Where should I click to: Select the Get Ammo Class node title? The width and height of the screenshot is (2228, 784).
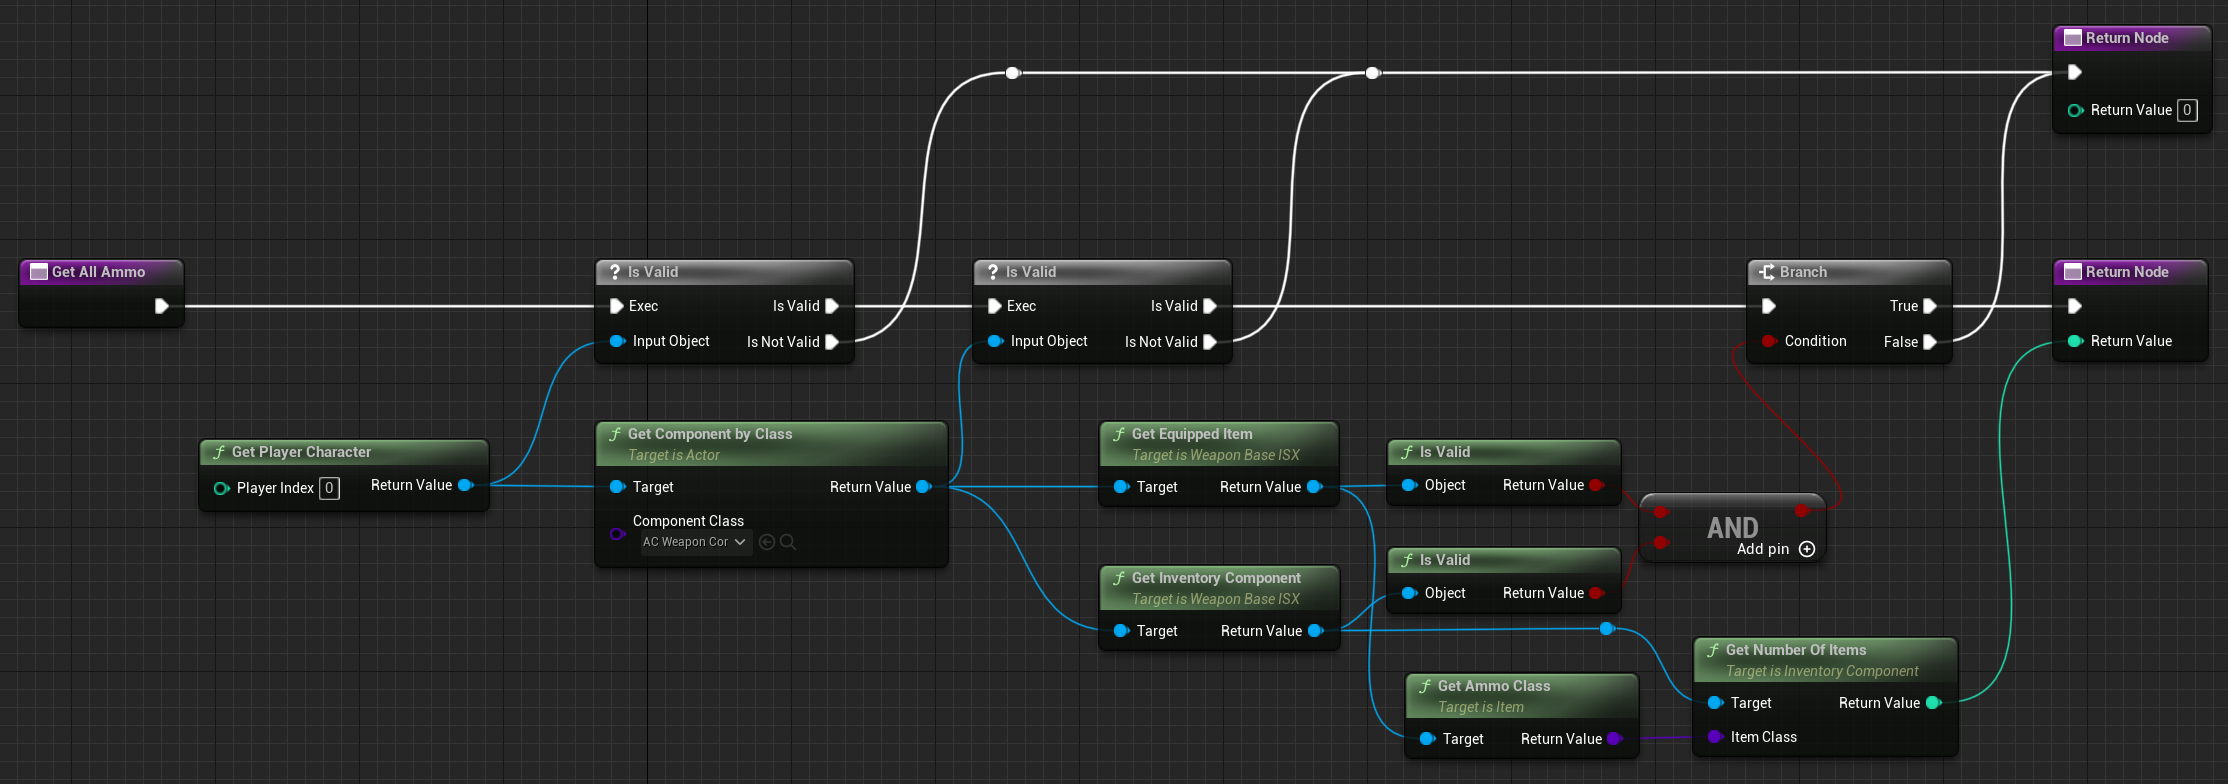pos(1494,686)
